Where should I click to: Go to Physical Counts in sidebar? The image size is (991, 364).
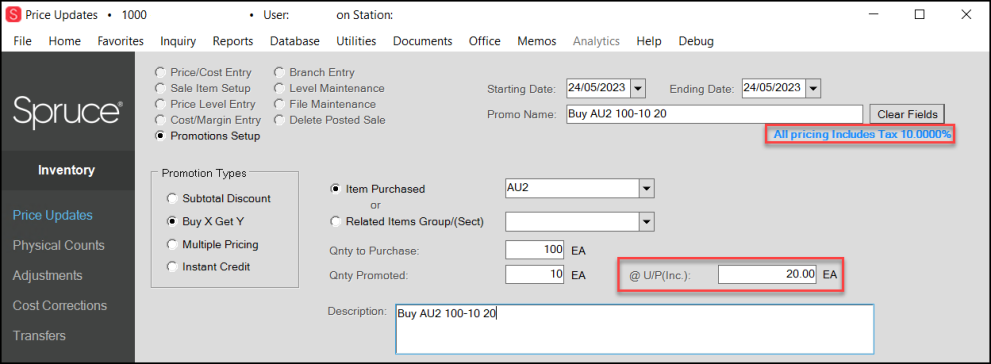pyautogui.click(x=59, y=245)
